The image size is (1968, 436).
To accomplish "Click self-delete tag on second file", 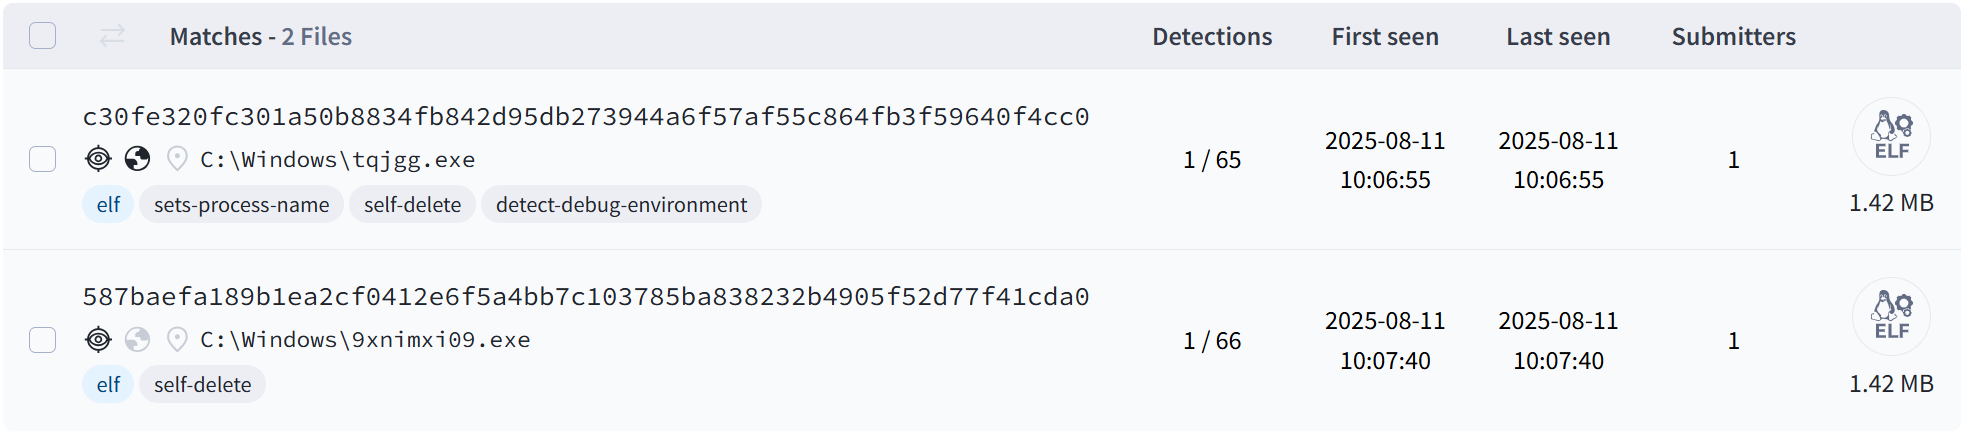I will 202,384.
